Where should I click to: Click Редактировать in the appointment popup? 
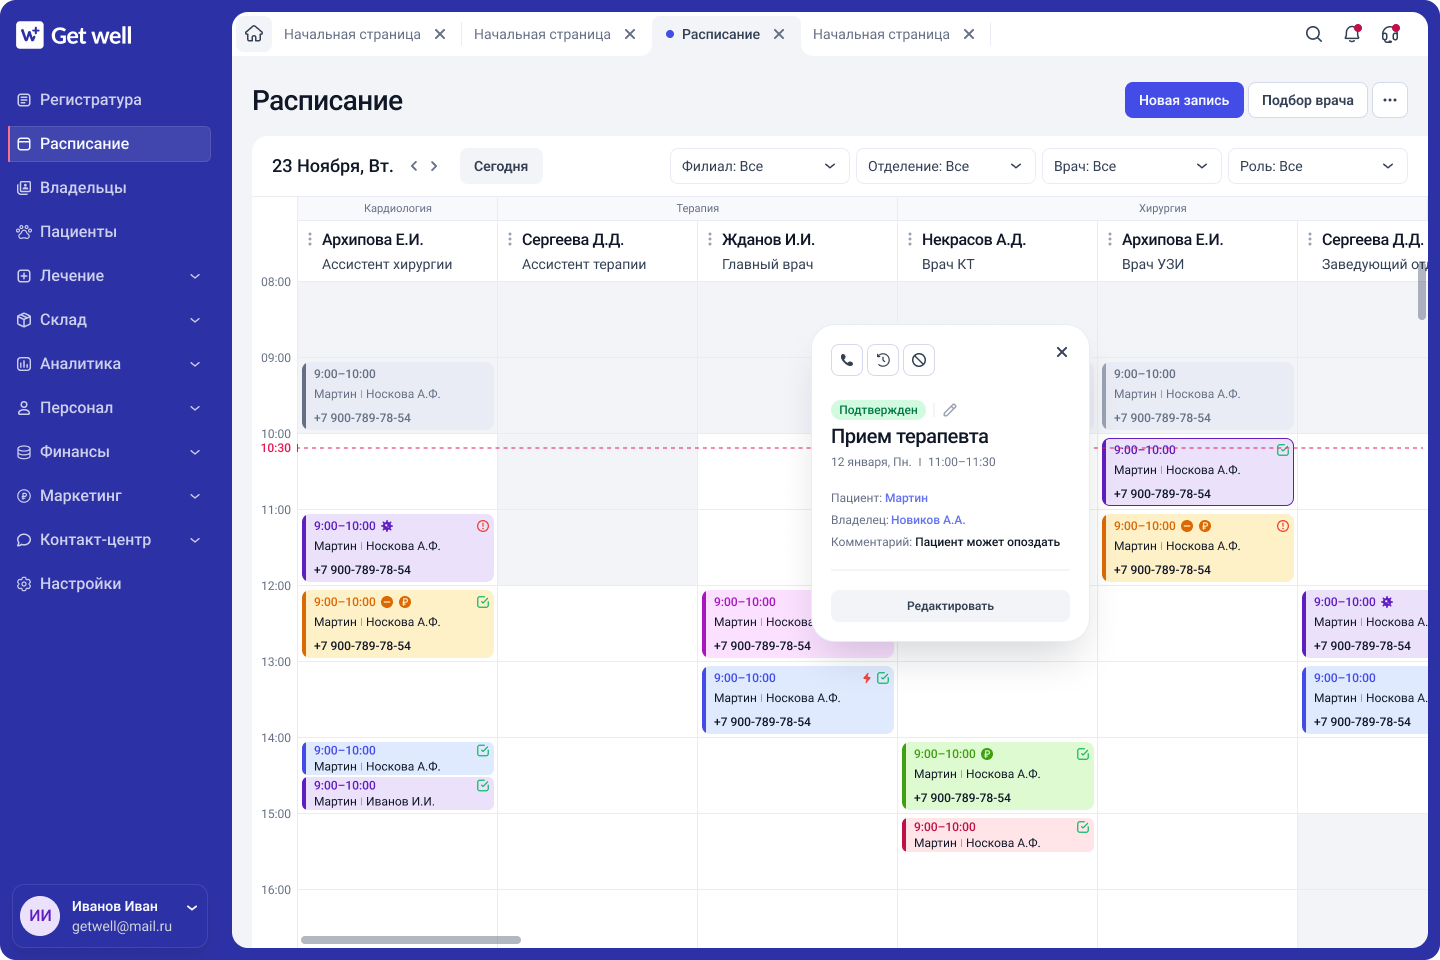pos(950,606)
